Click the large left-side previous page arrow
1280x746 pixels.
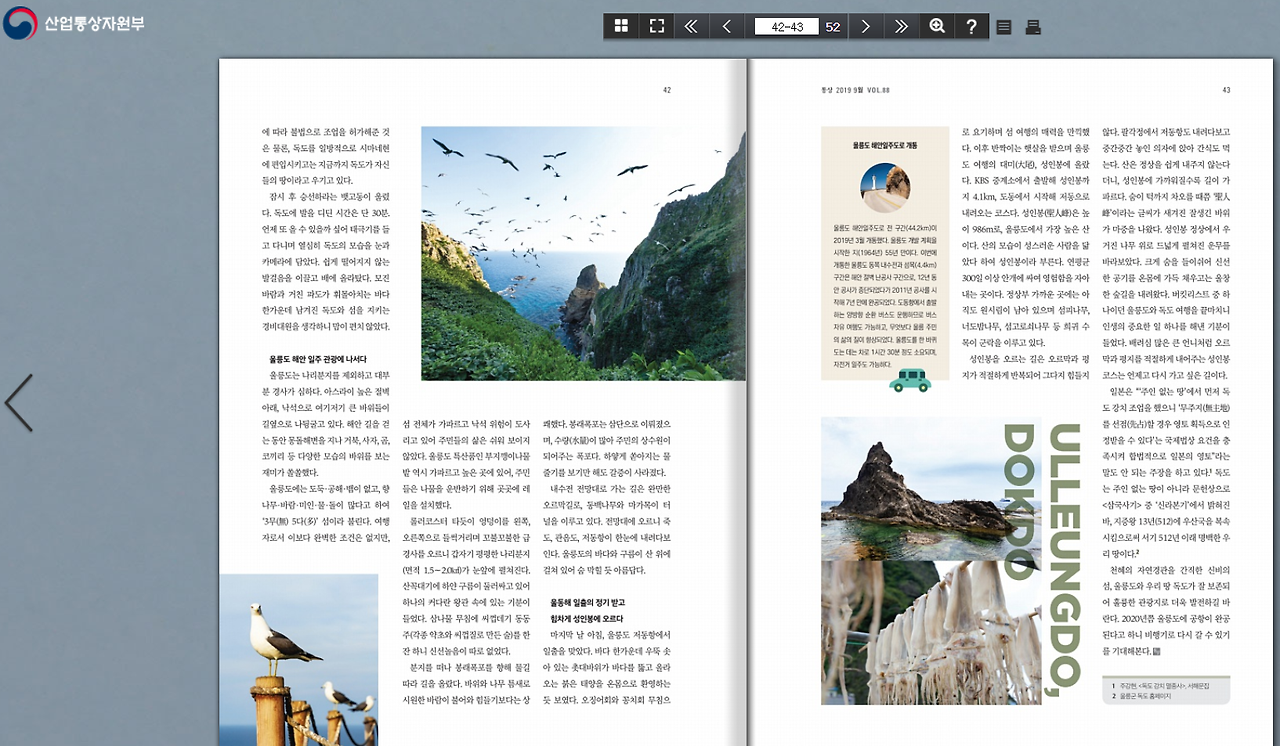tap(18, 403)
